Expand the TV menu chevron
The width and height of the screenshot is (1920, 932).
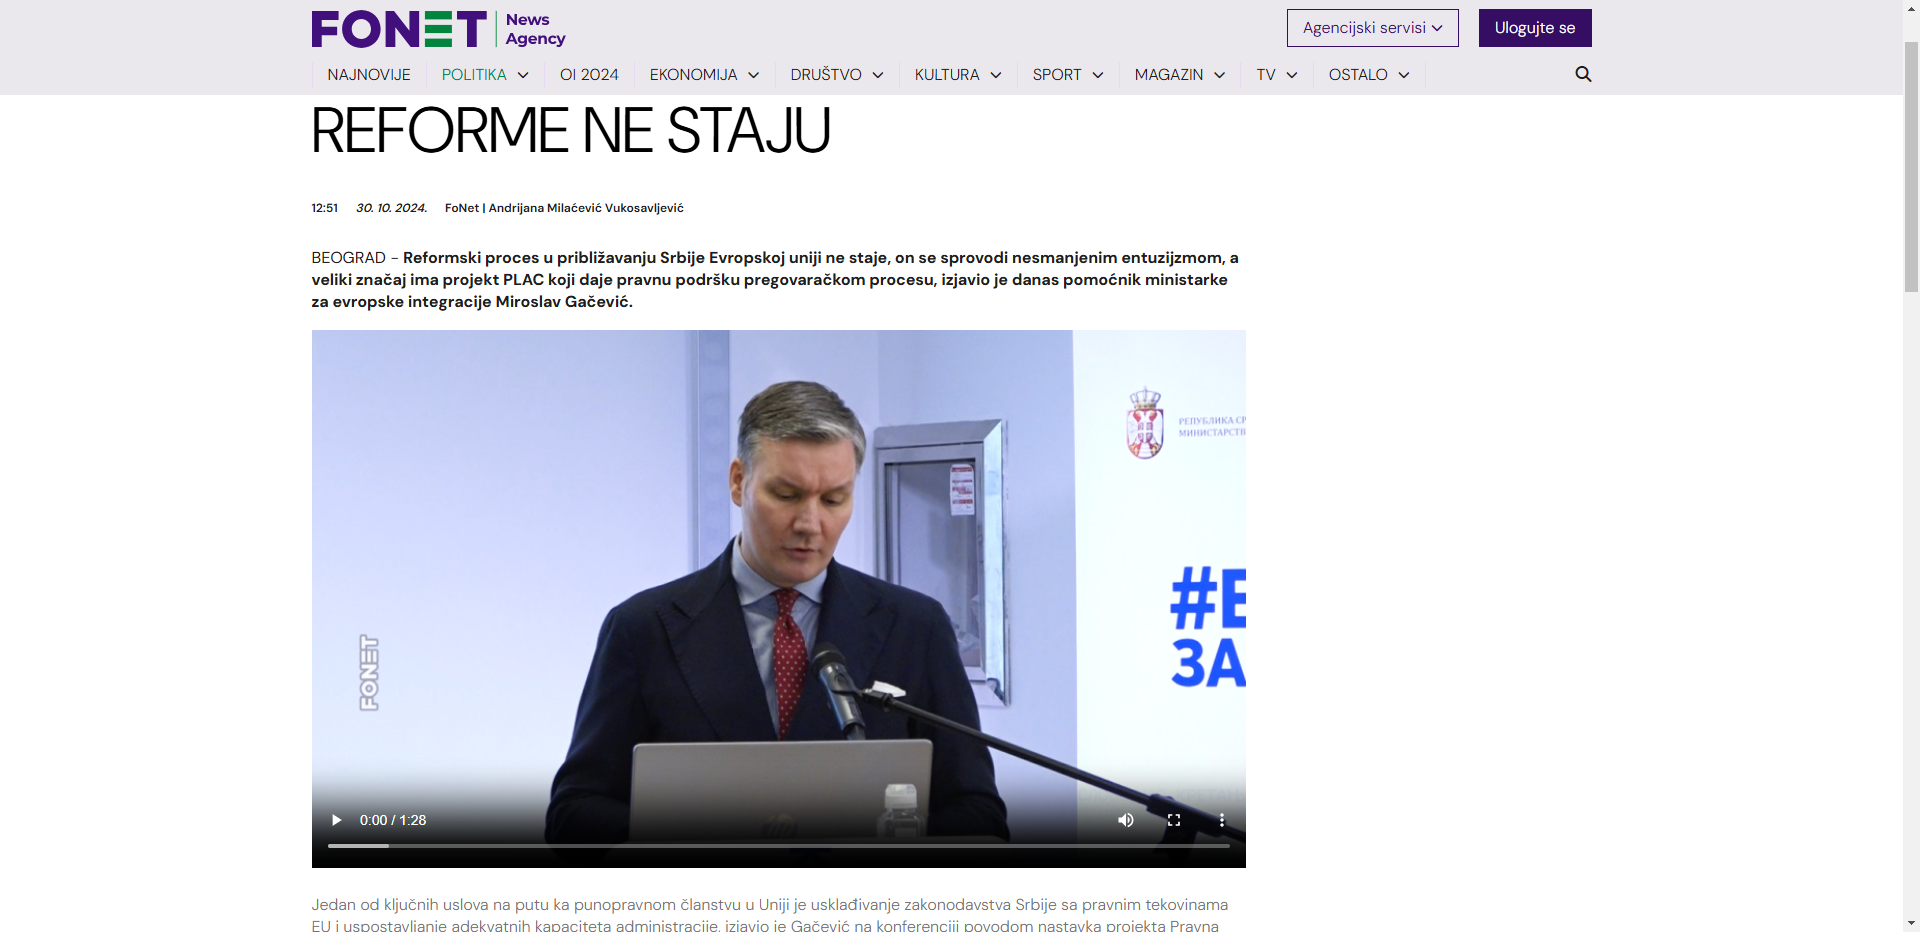pyautogui.click(x=1292, y=75)
